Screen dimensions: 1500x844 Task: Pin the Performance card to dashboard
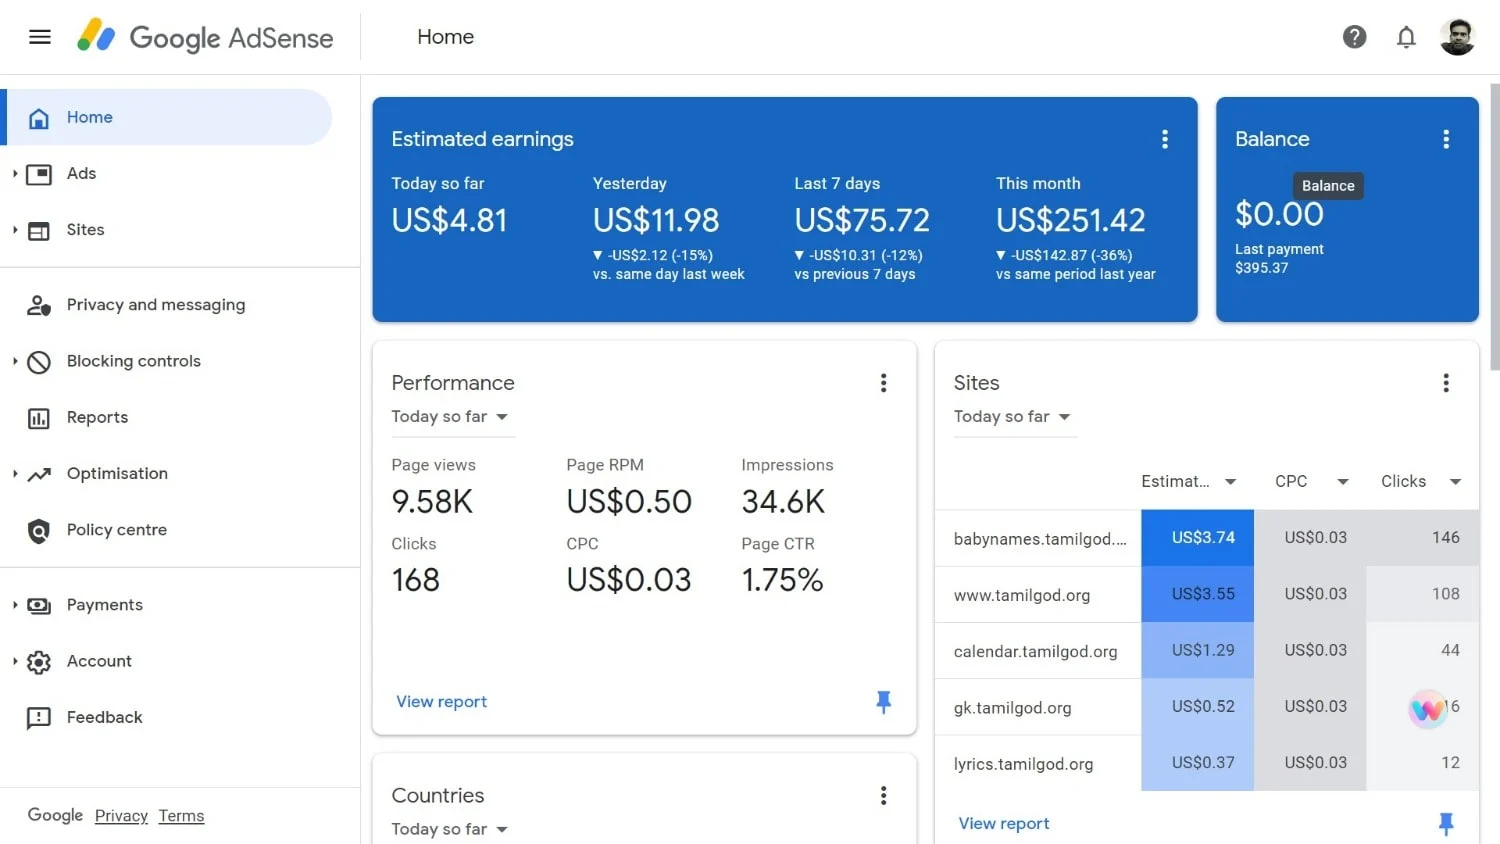click(883, 703)
